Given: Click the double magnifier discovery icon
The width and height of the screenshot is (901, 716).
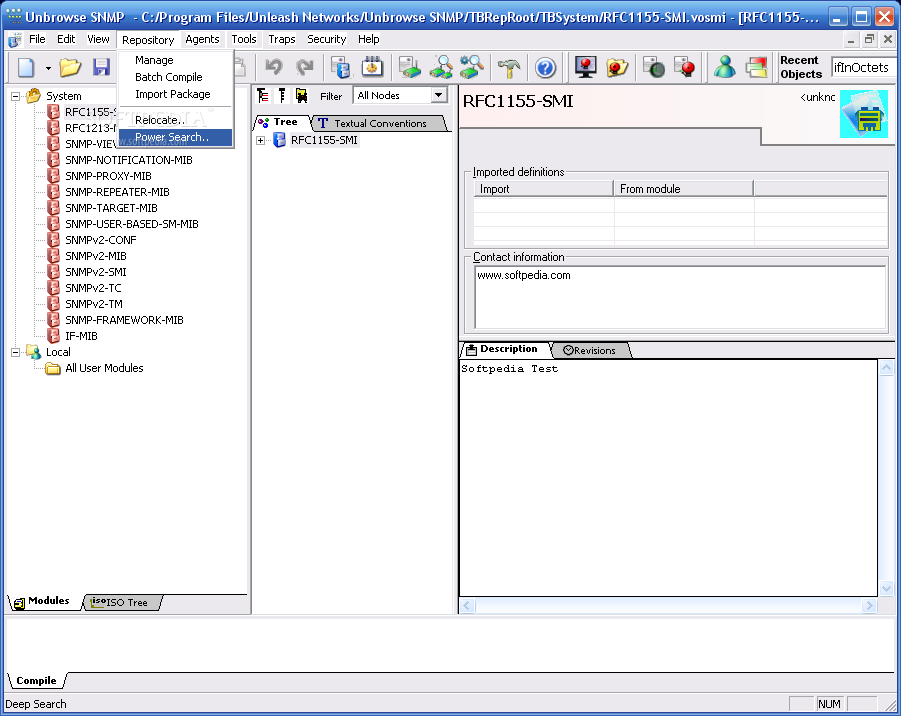Looking at the screenshot, I should click(x=472, y=68).
